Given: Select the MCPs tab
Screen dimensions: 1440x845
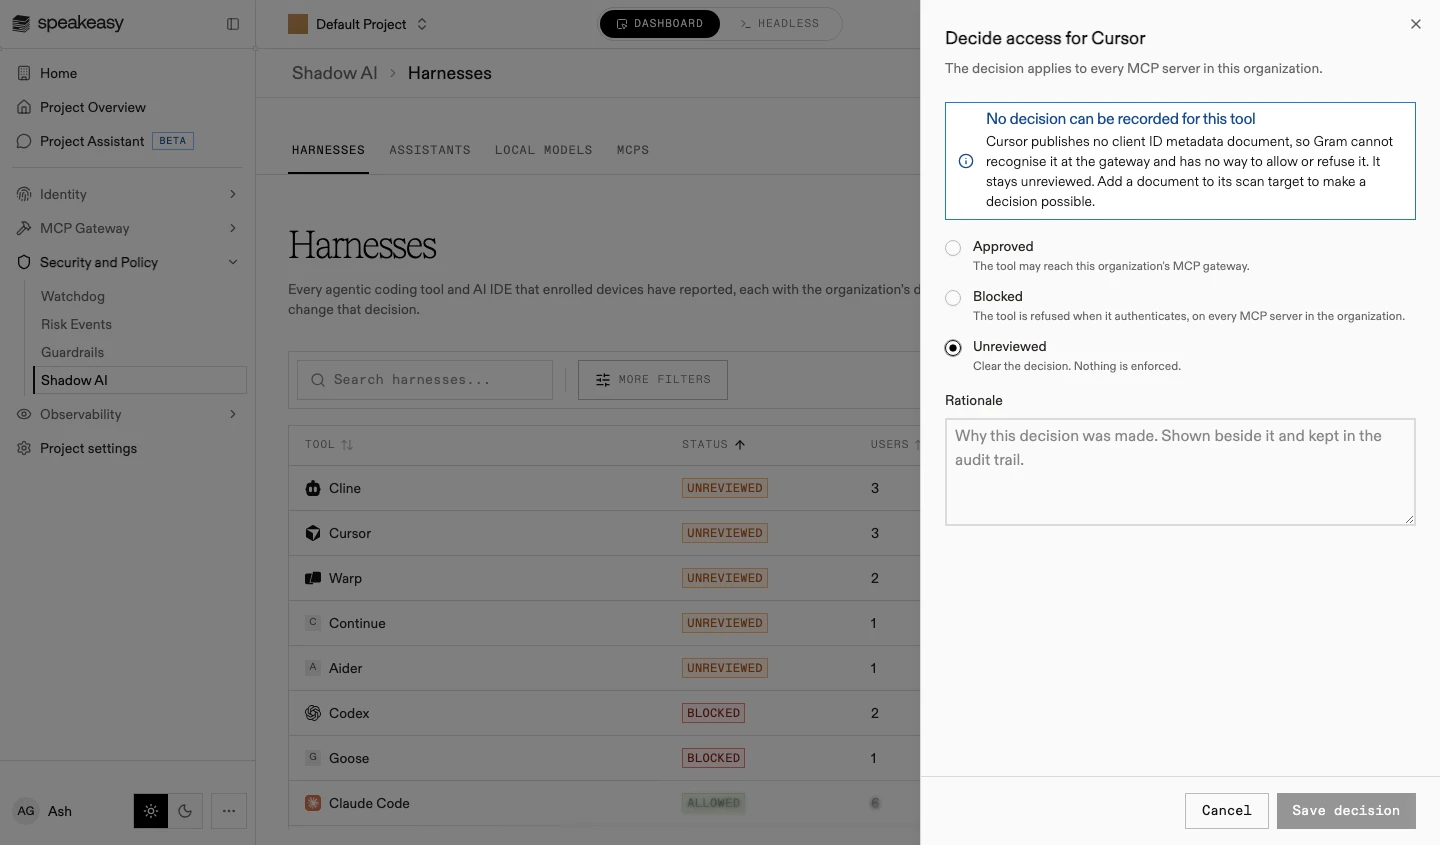Looking at the screenshot, I should tap(633, 150).
